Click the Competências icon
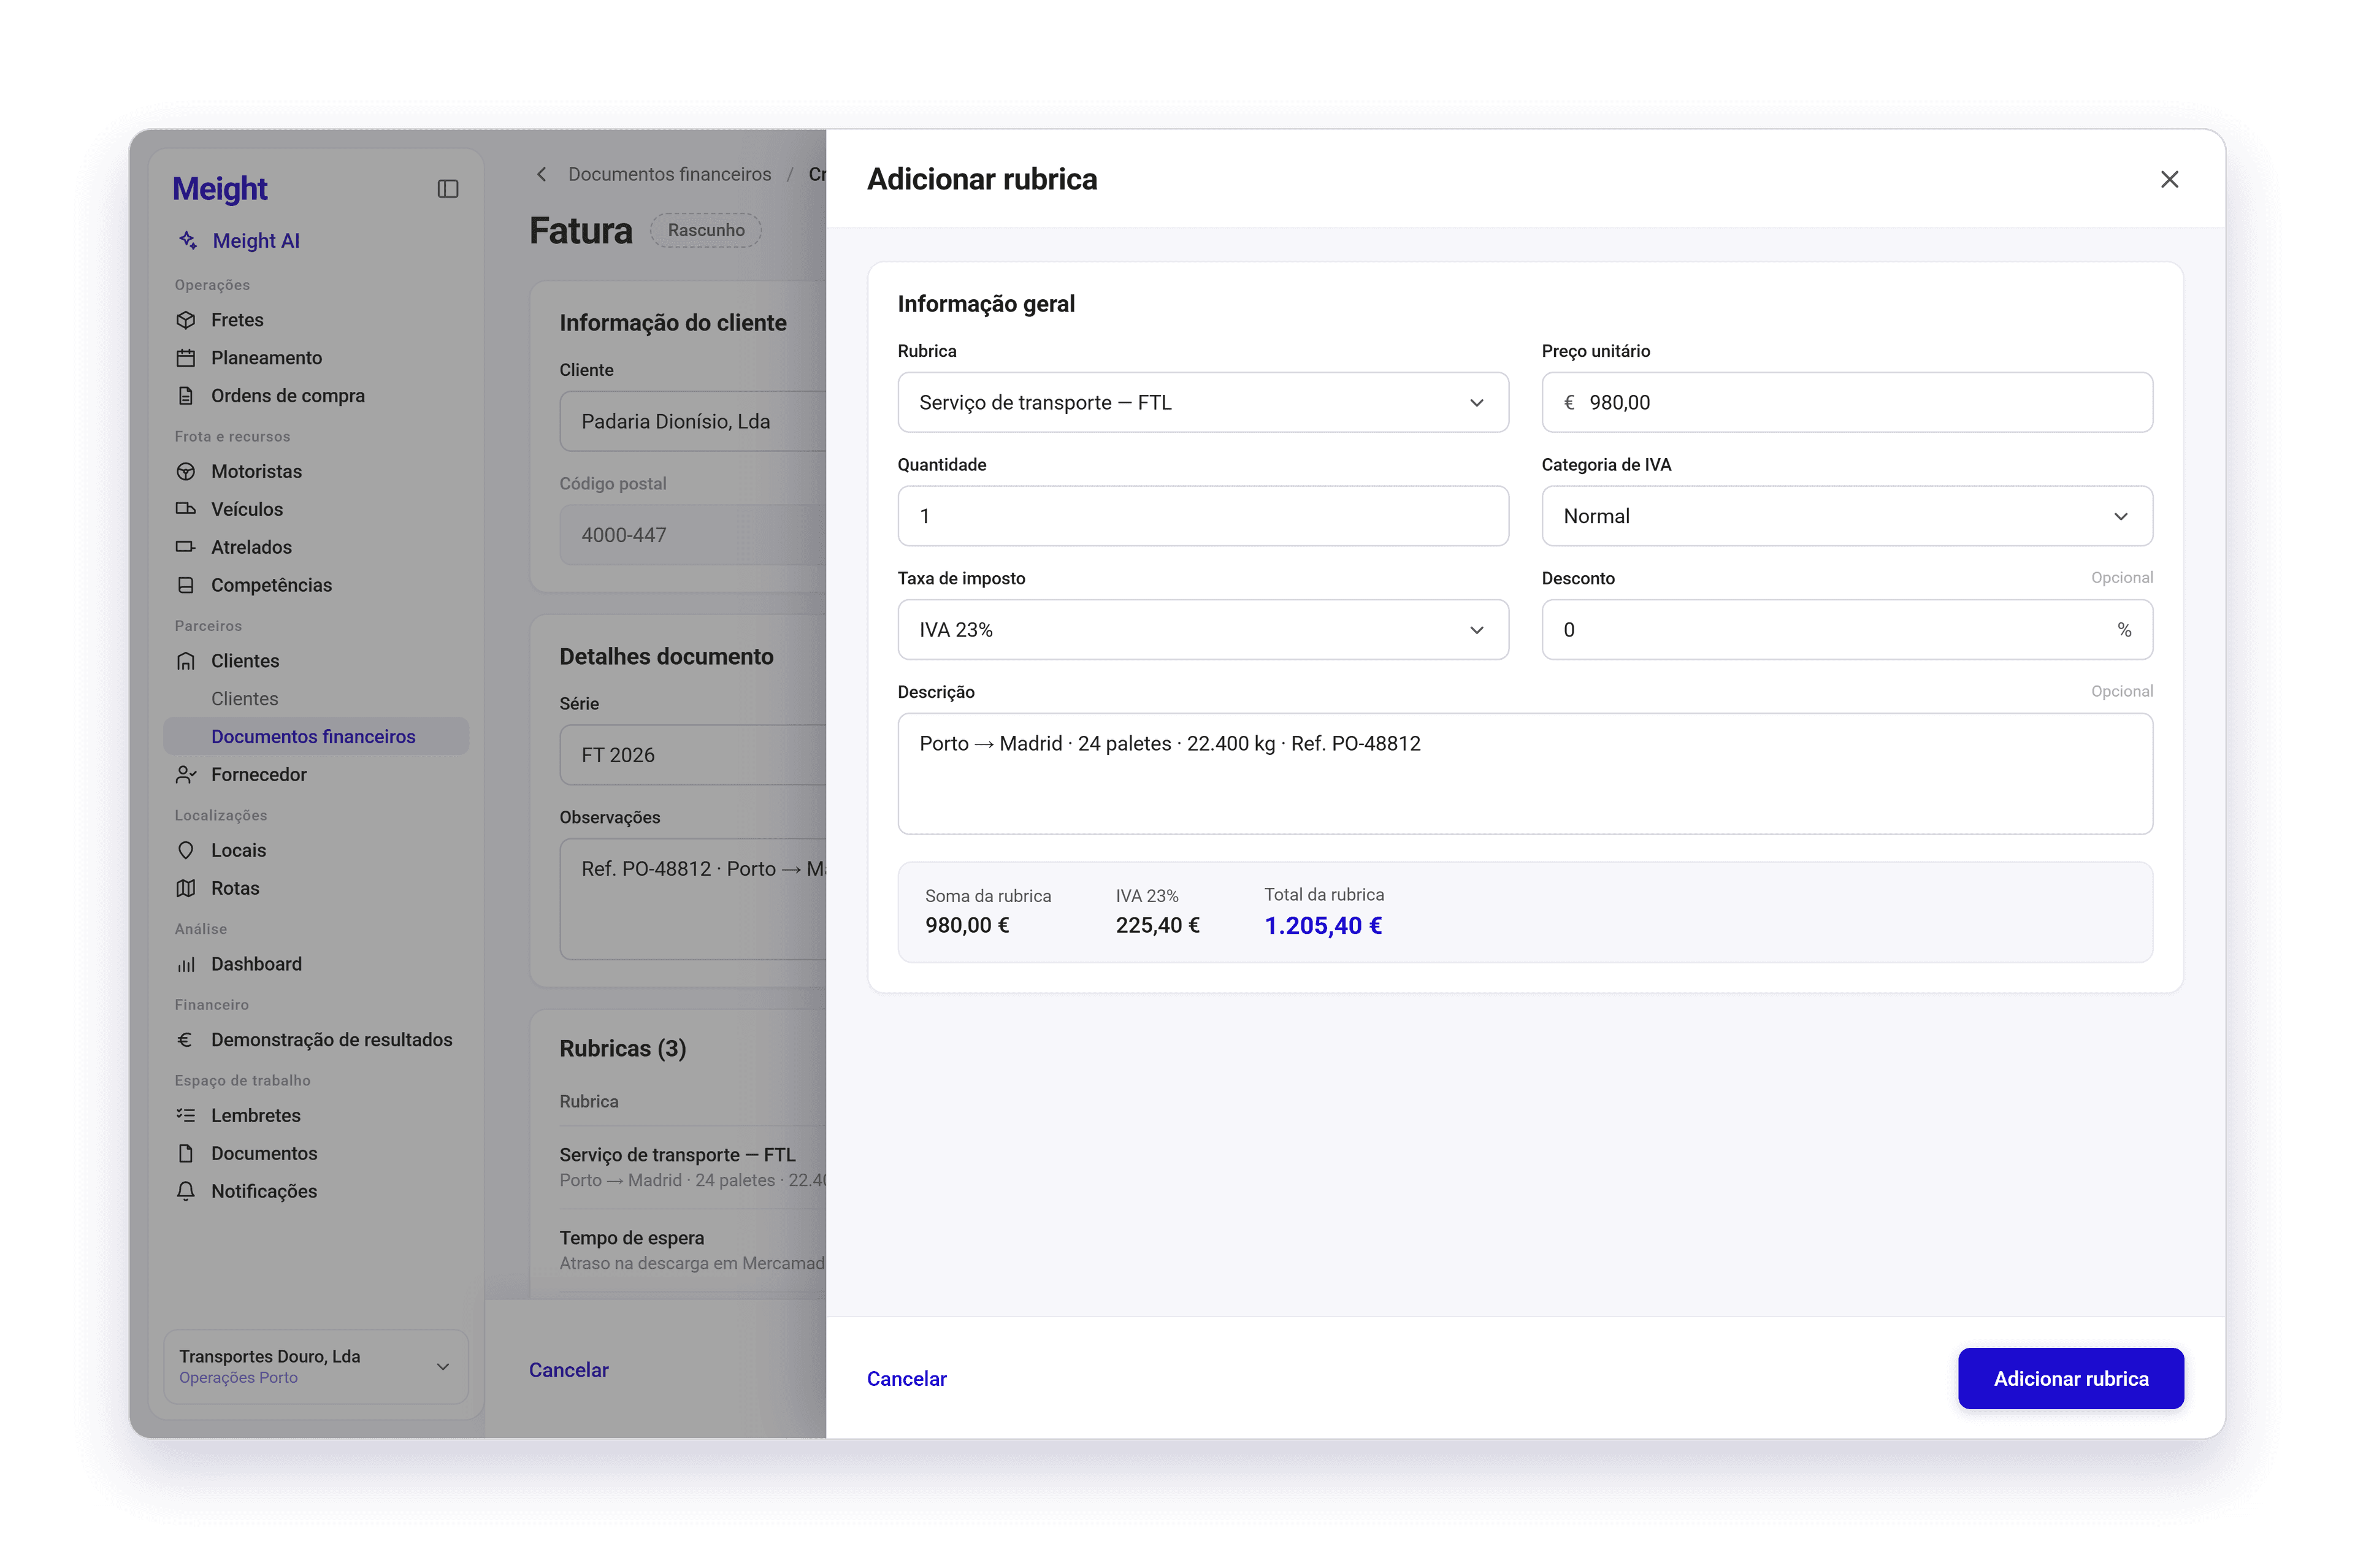The image size is (2355, 1568). coord(186,585)
